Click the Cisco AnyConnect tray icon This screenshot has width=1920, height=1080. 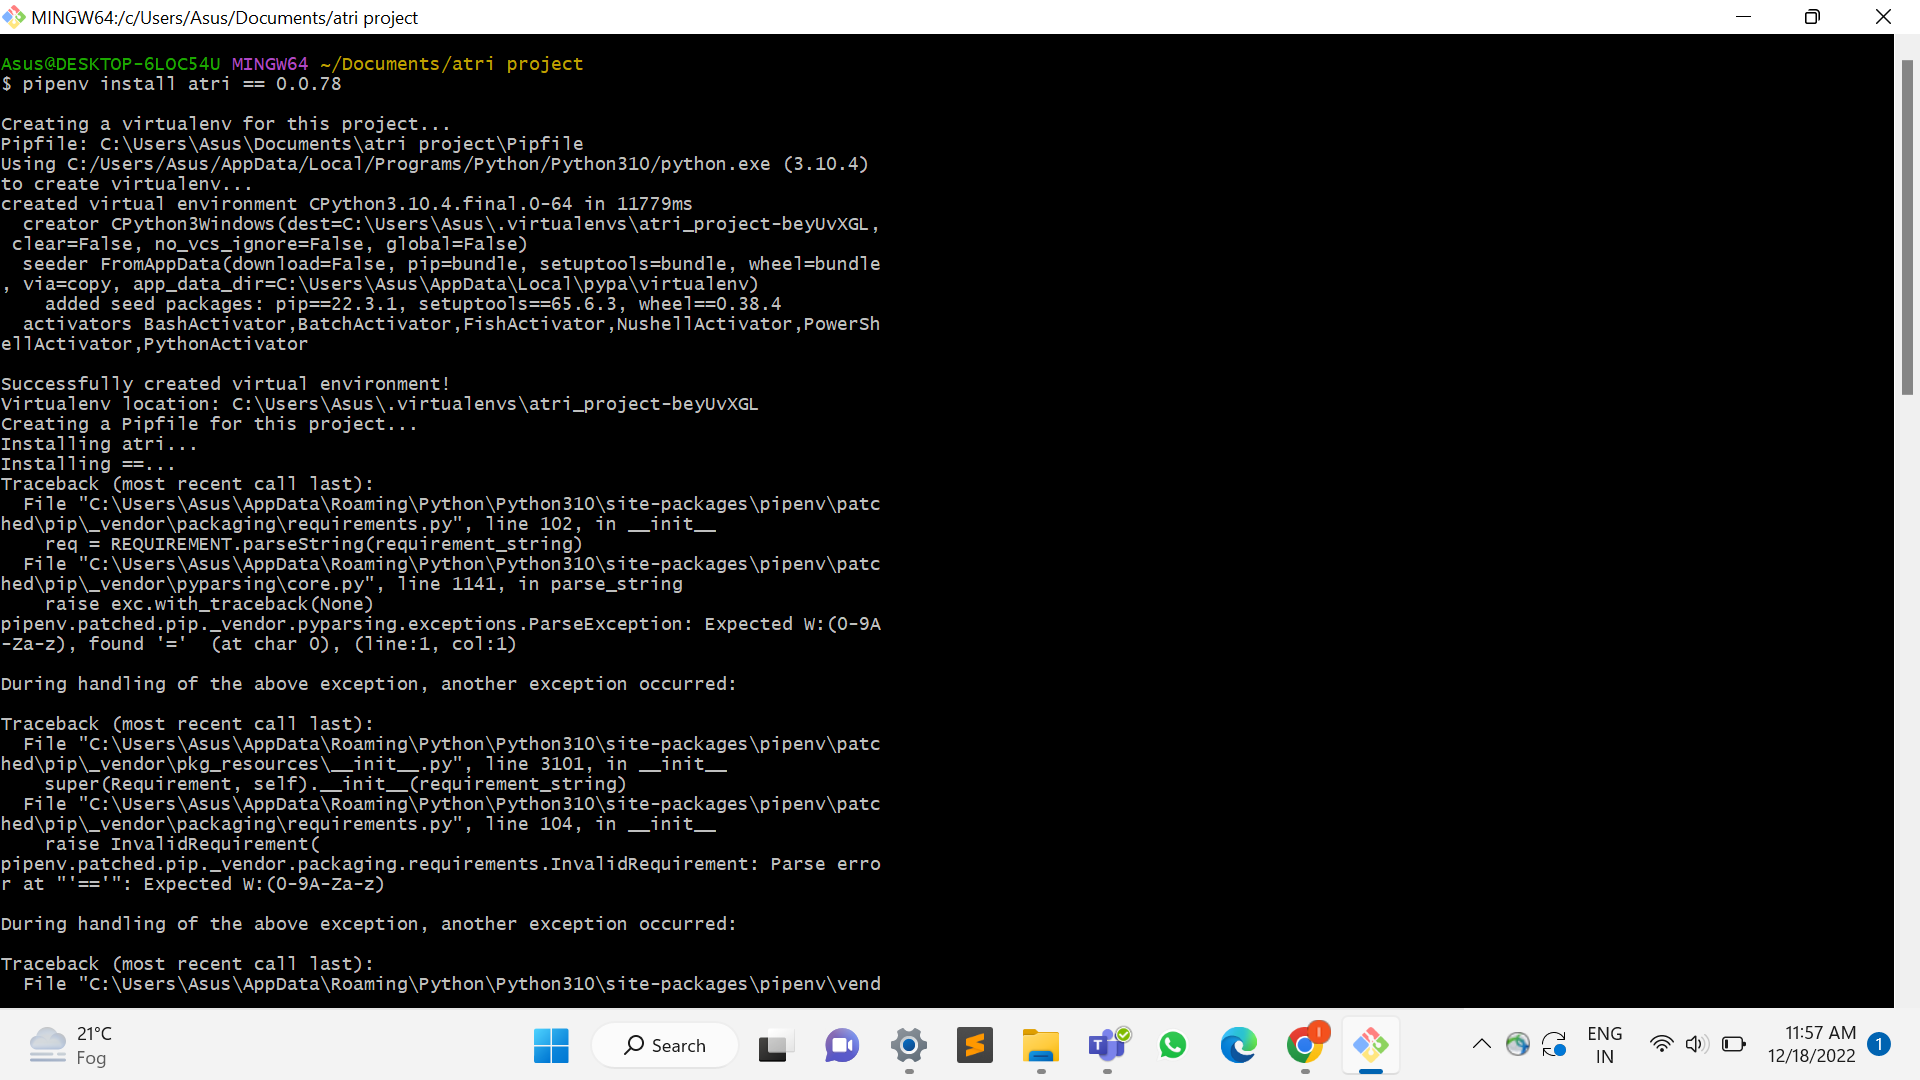click(x=1518, y=1044)
